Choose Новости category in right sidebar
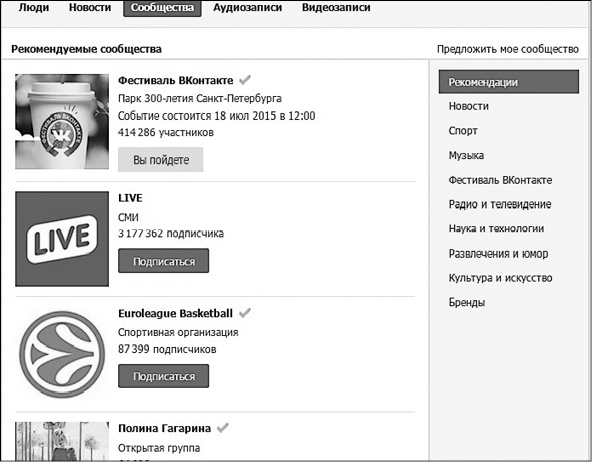 (469, 106)
